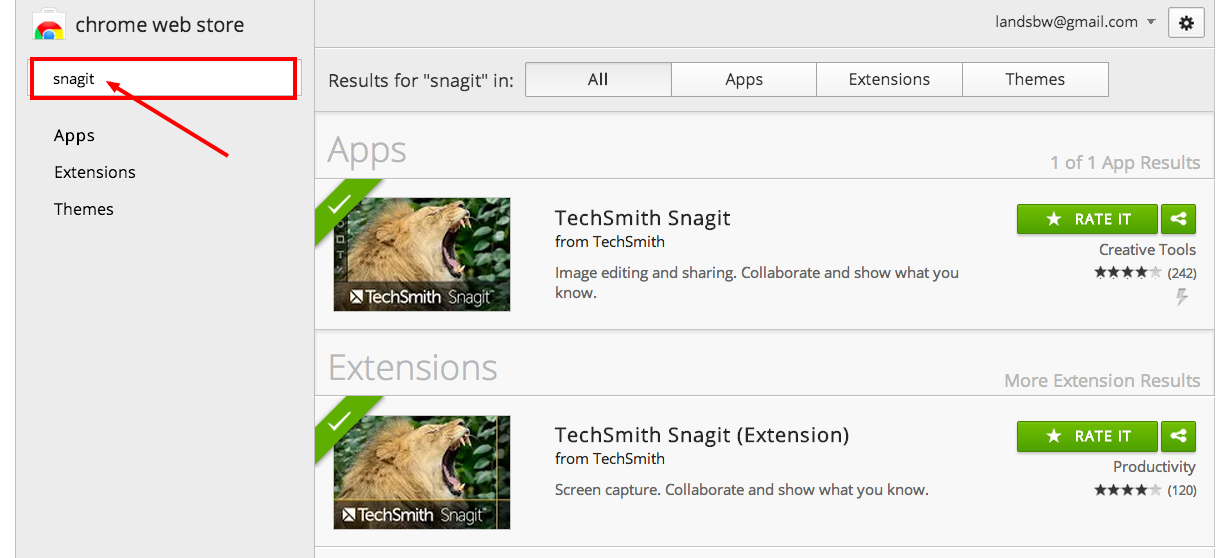Click the search box containing snagit

point(164,79)
